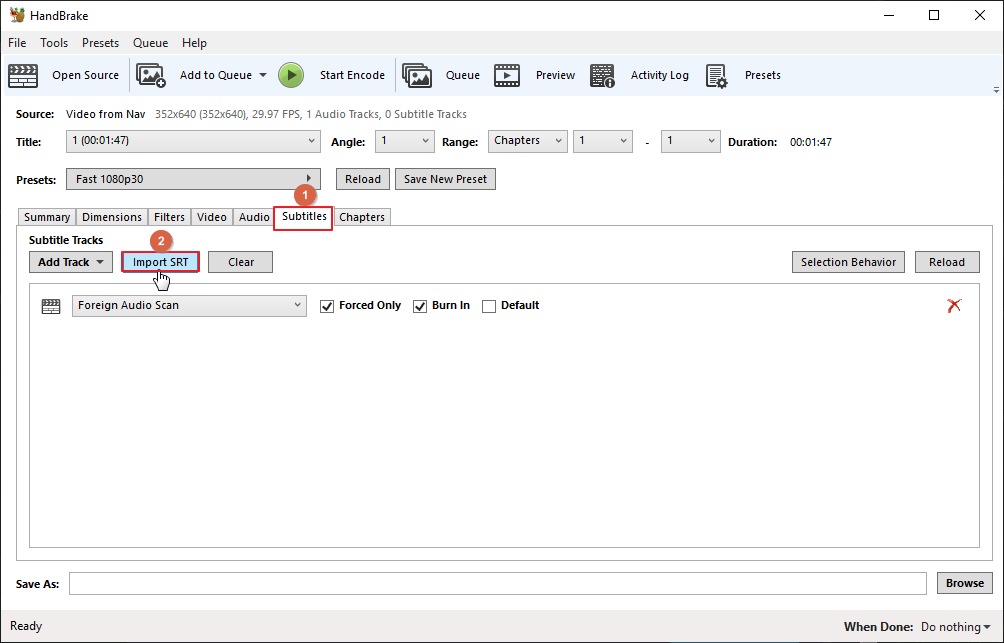Click the Clear subtitle tracks button
1004x643 pixels.
241,262
